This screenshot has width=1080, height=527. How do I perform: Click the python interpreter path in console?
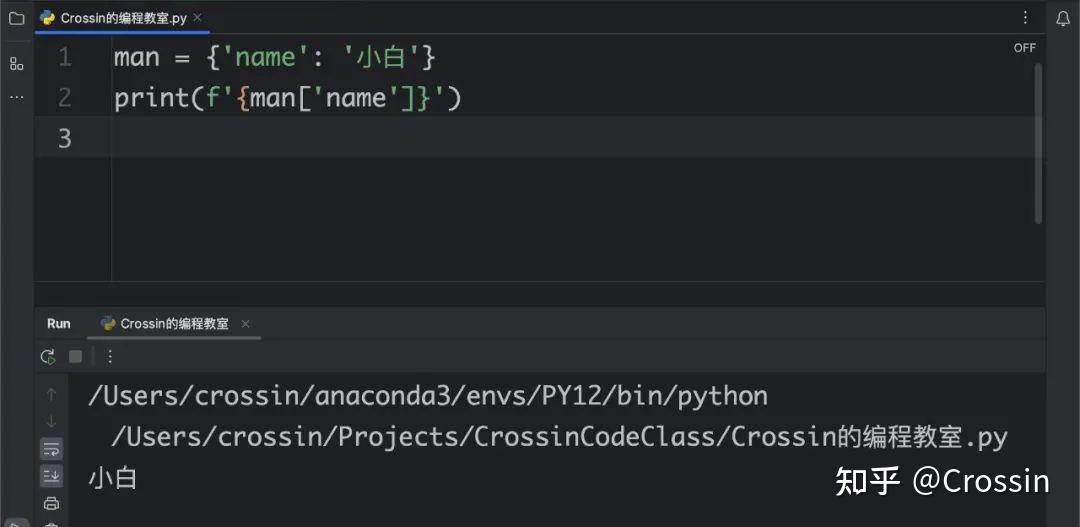click(x=428, y=396)
